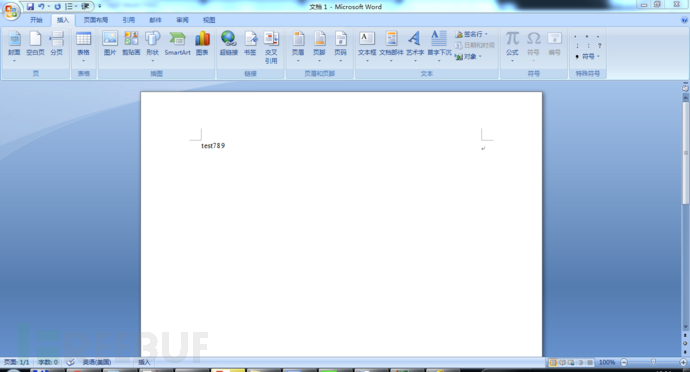Open the SmartArt graphic tool
This screenshot has width=690, height=372.
click(177, 44)
